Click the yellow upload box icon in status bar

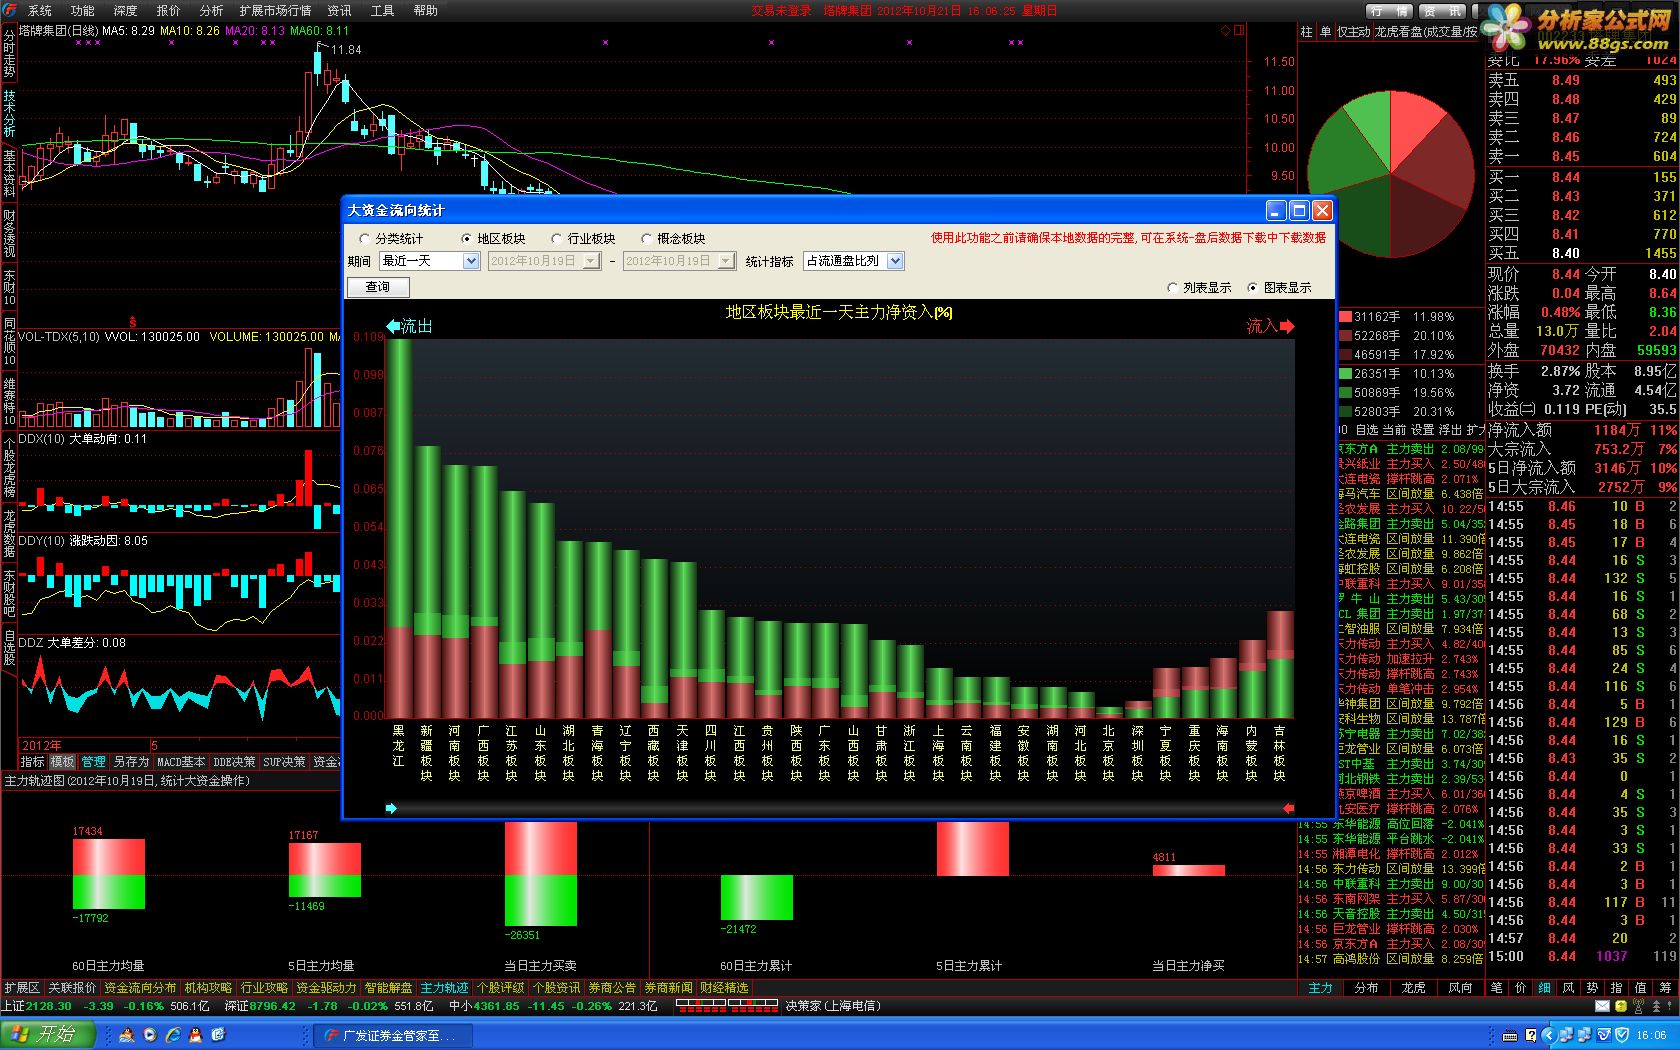click(1620, 1006)
